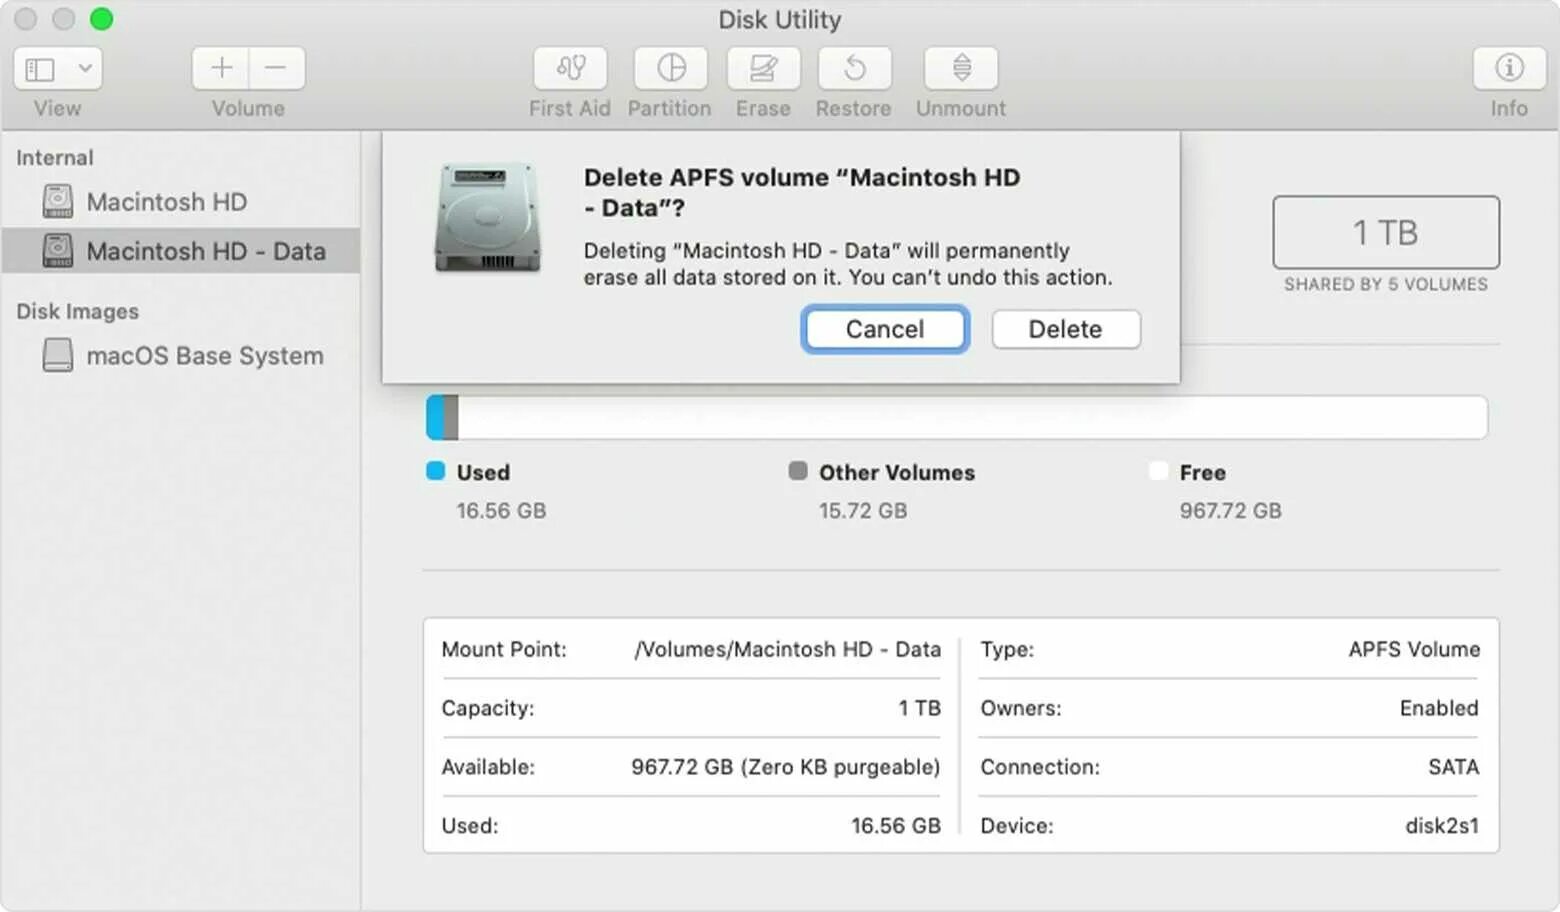Select the macOS Base System disk image
This screenshot has height=912, width=1560.
[x=180, y=356]
